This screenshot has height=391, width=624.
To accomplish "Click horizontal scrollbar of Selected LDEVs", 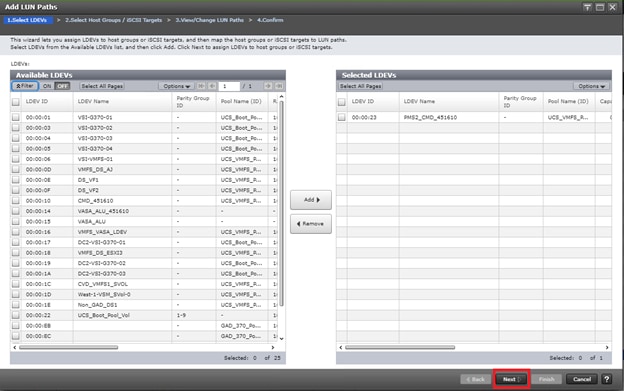I will coord(400,347).
